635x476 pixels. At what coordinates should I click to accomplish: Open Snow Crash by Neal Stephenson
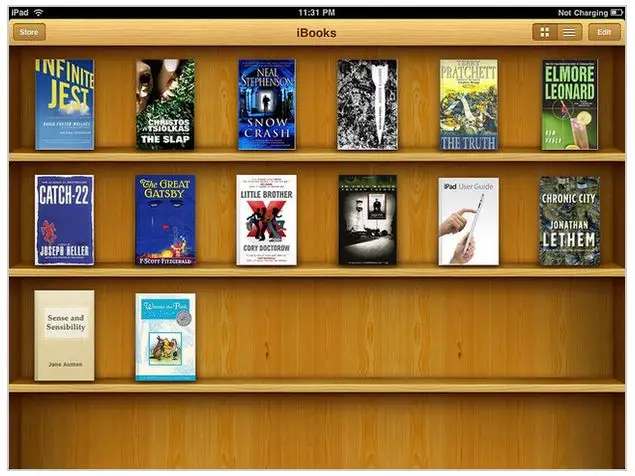(x=267, y=105)
